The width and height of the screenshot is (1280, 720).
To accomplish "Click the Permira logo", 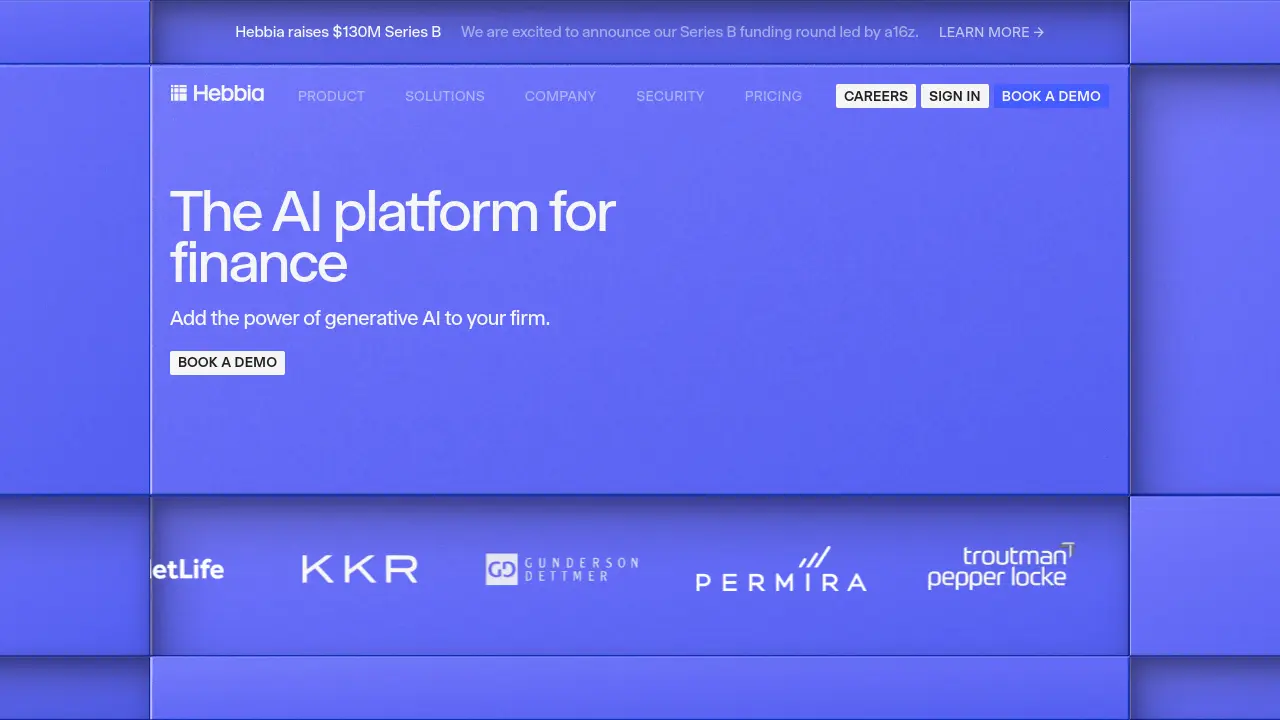I will (781, 569).
